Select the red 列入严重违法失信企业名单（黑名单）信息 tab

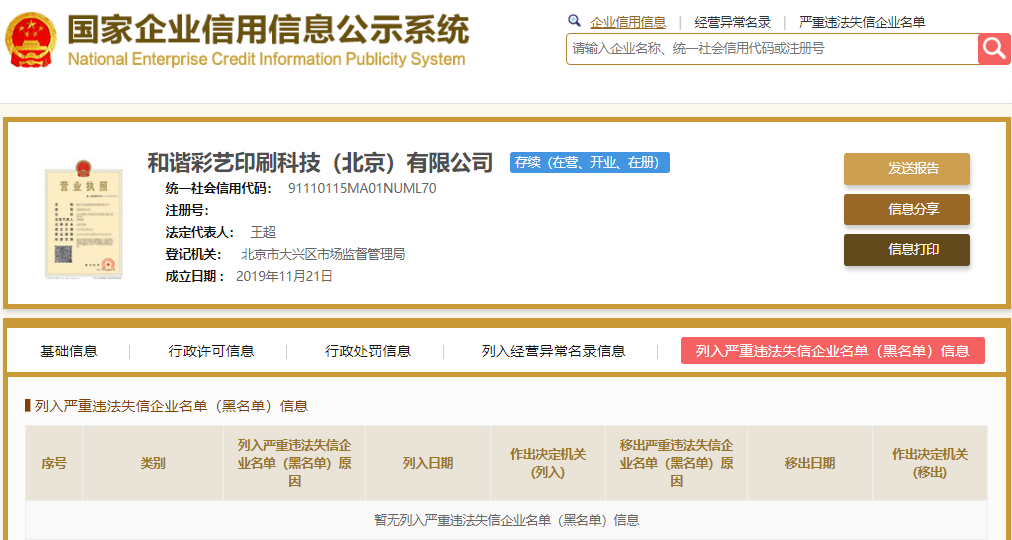(x=833, y=350)
